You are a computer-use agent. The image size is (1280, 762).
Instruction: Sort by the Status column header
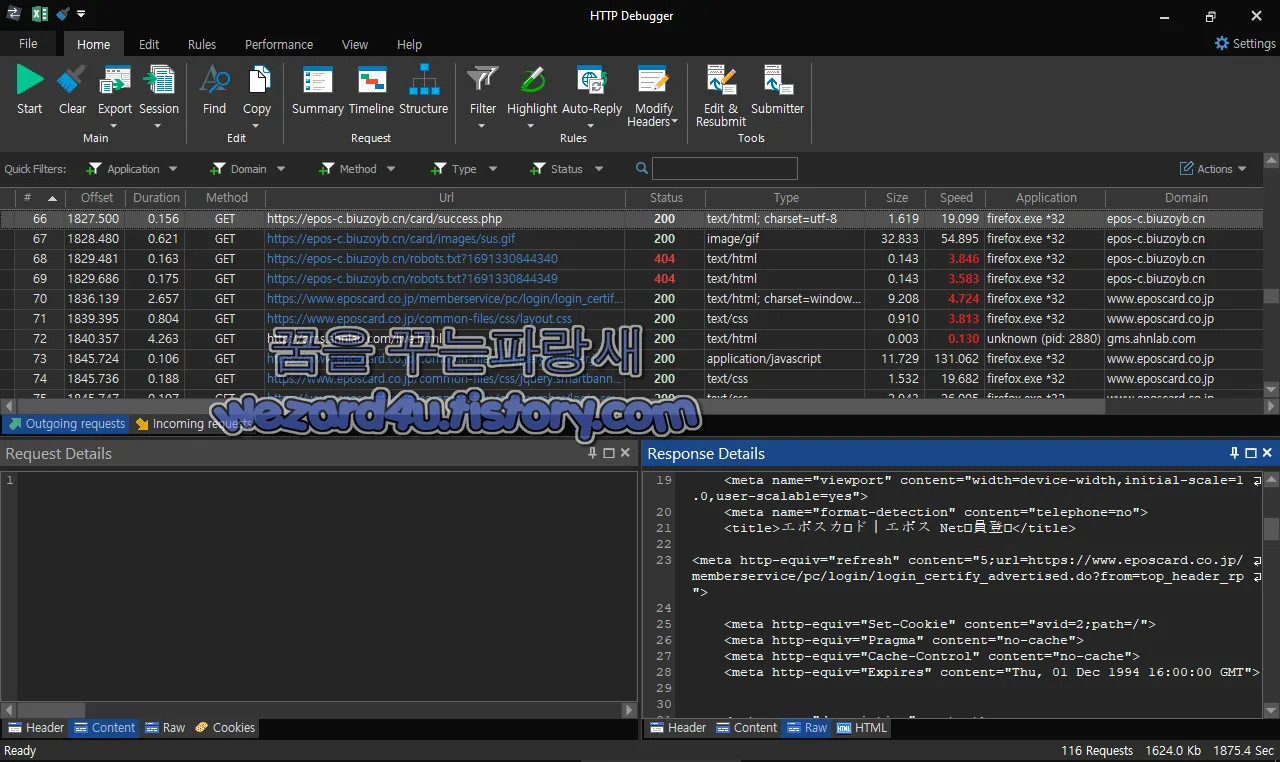tap(666, 198)
